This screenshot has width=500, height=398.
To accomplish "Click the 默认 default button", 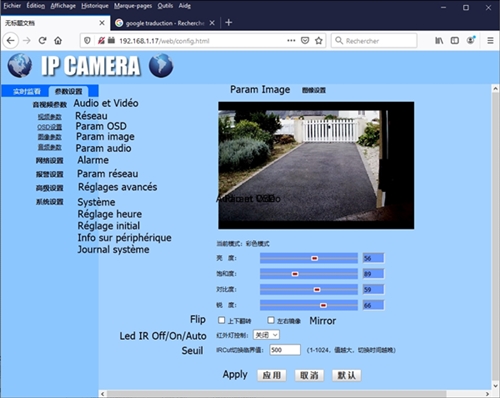I will click(346, 375).
